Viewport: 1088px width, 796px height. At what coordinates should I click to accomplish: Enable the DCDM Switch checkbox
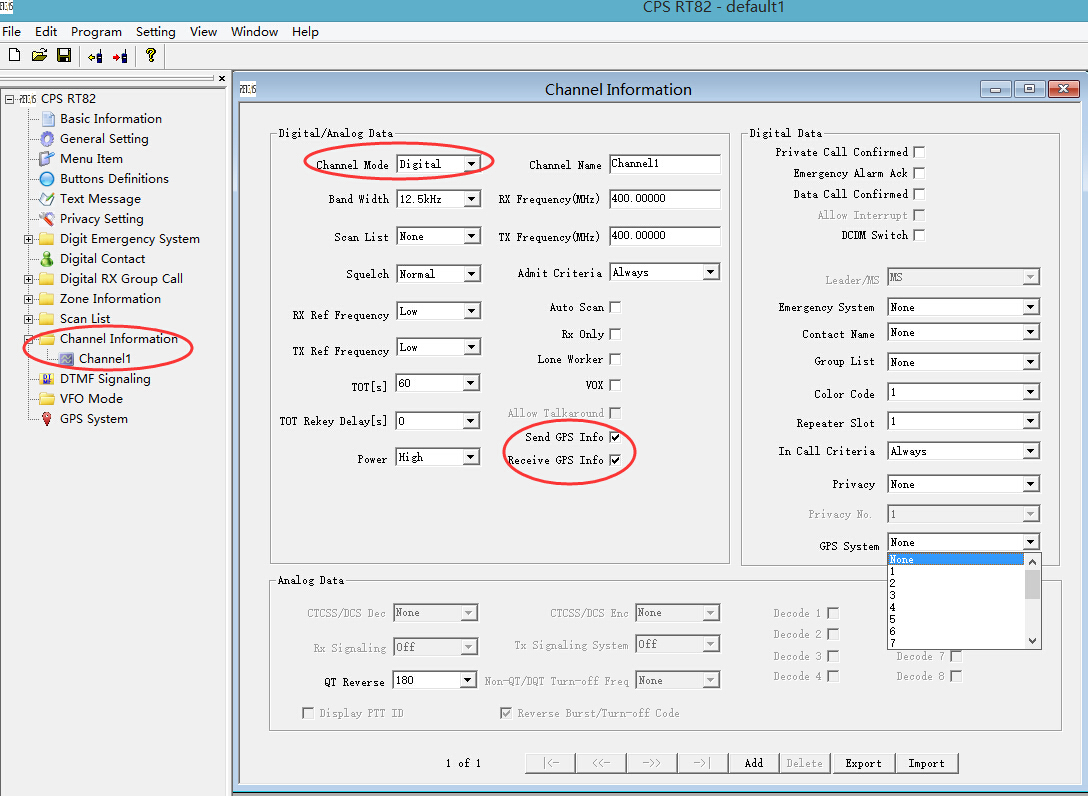(919, 235)
